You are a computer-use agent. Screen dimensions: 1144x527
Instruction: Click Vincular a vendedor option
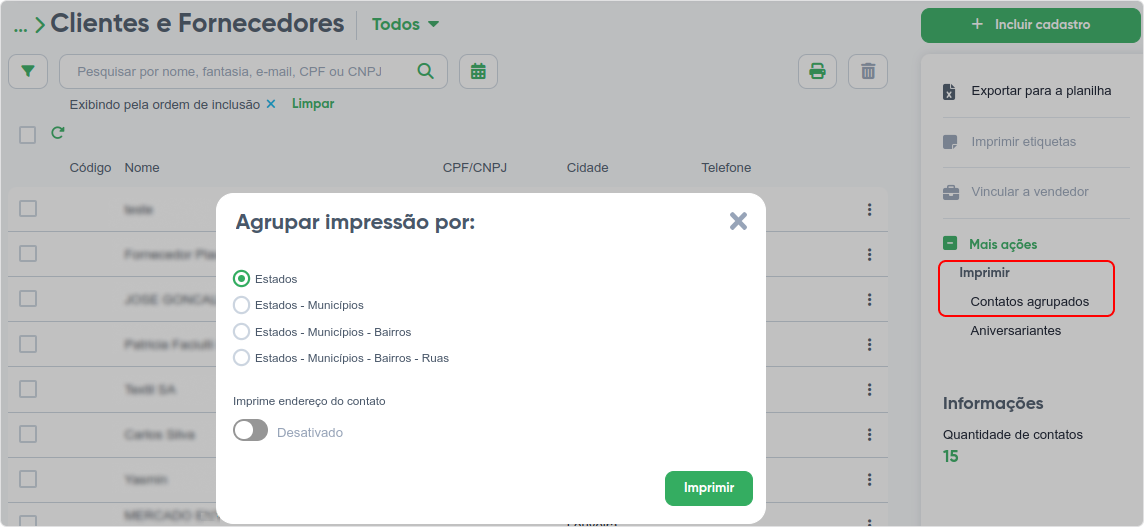(1029, 192)
